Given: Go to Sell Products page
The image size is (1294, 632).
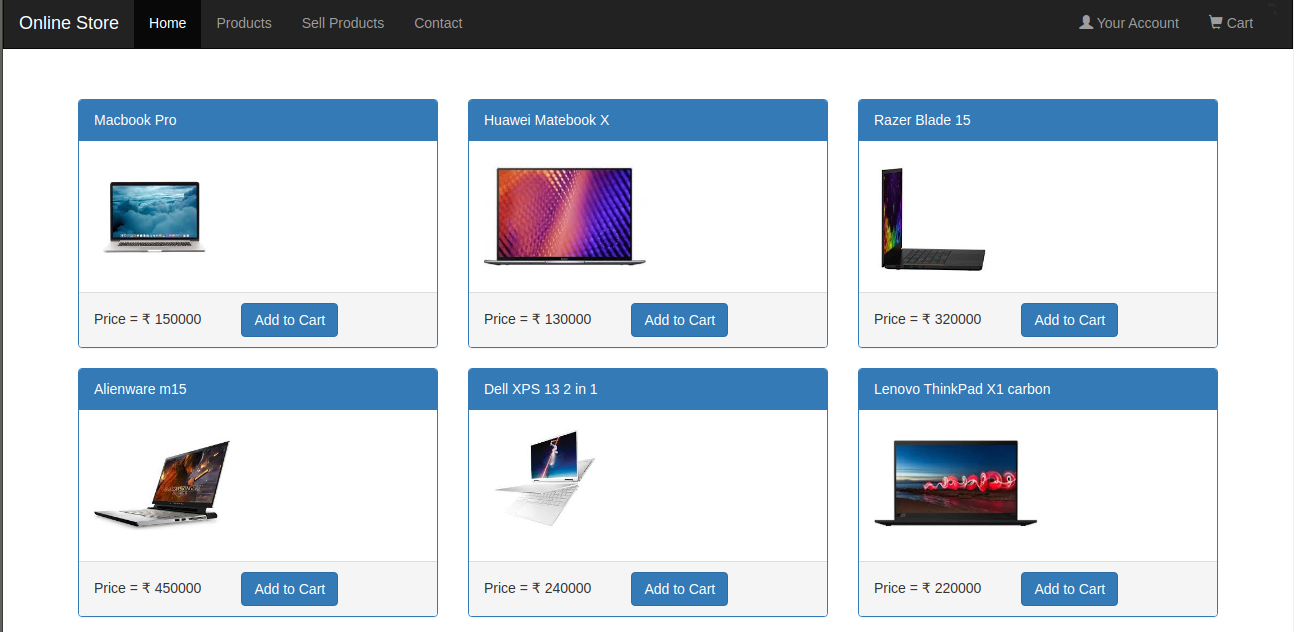Looking at the screenshot, I should pyautogui.click(x=343, y=23).
